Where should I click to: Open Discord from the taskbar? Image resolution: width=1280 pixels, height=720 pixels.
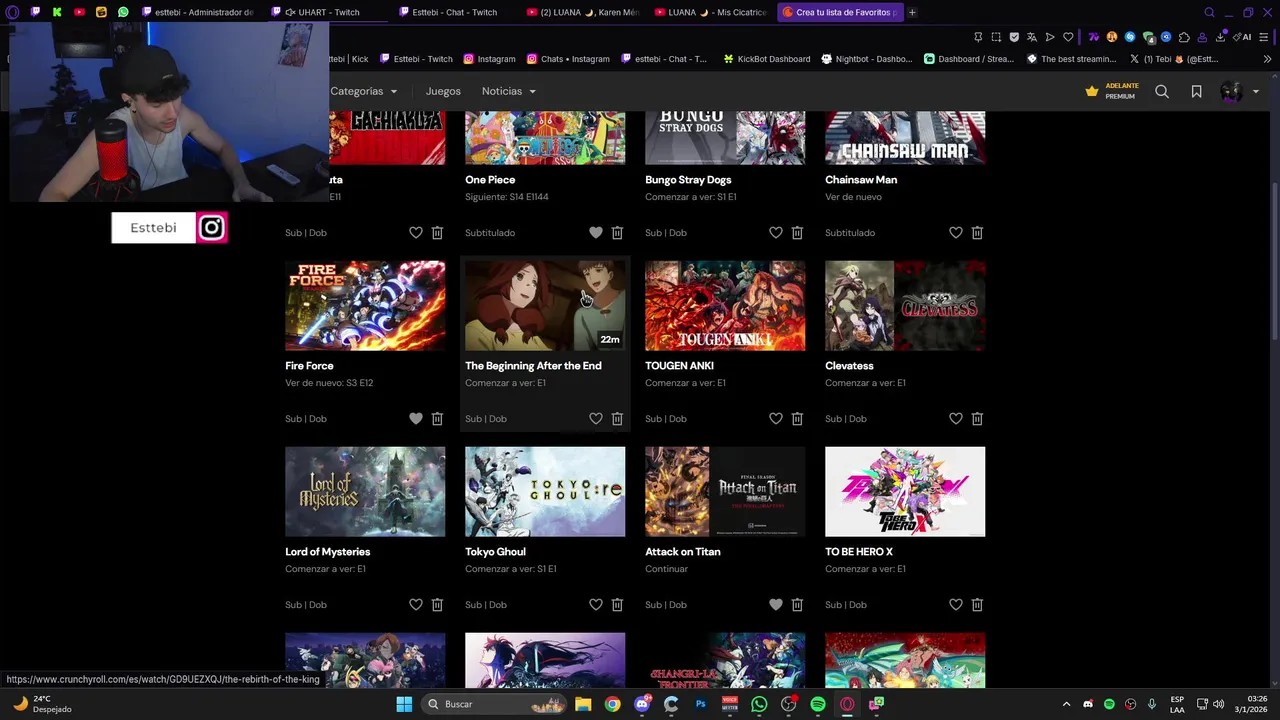pos(642,704)
